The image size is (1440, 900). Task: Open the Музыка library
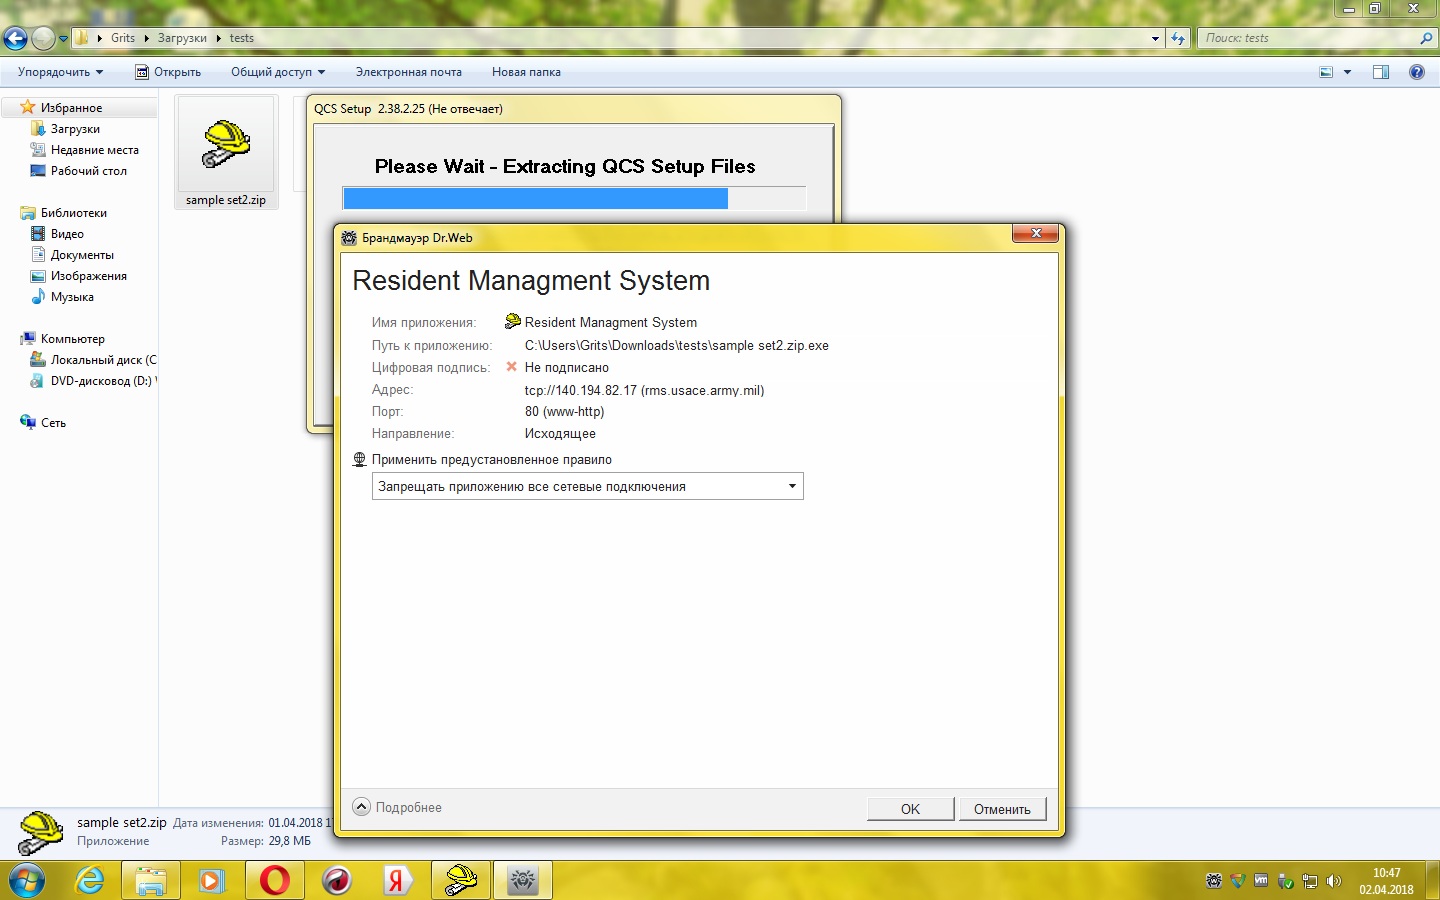72,297
